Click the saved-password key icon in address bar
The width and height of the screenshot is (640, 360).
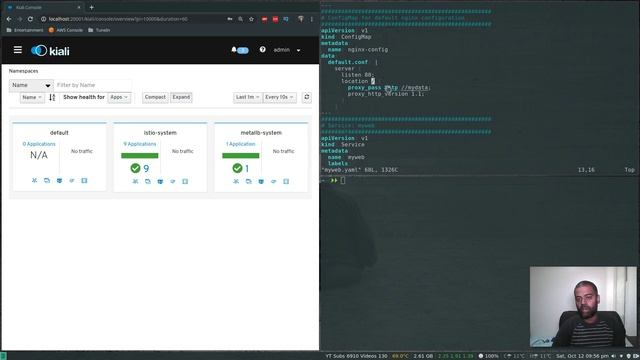tap(230, 19)
